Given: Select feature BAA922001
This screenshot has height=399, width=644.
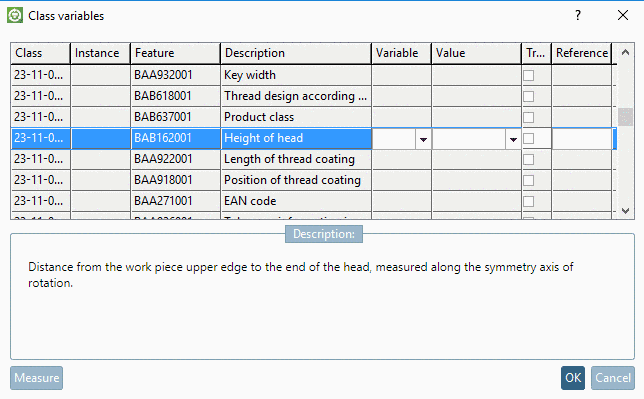Looking at the screenshot, I should [x=175, y=159].
